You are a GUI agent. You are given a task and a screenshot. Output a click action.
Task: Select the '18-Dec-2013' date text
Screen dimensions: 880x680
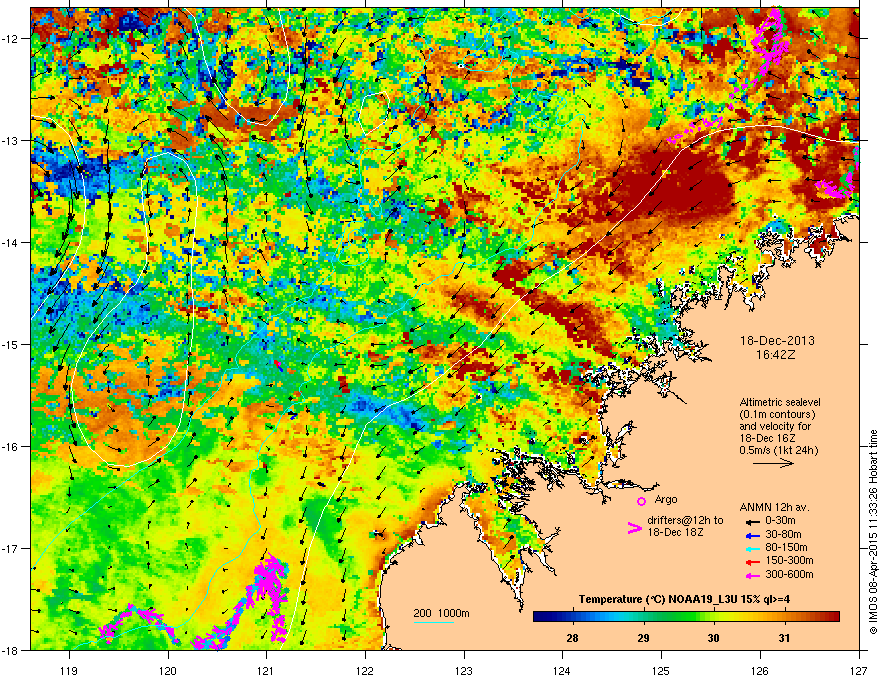[777, 341]
